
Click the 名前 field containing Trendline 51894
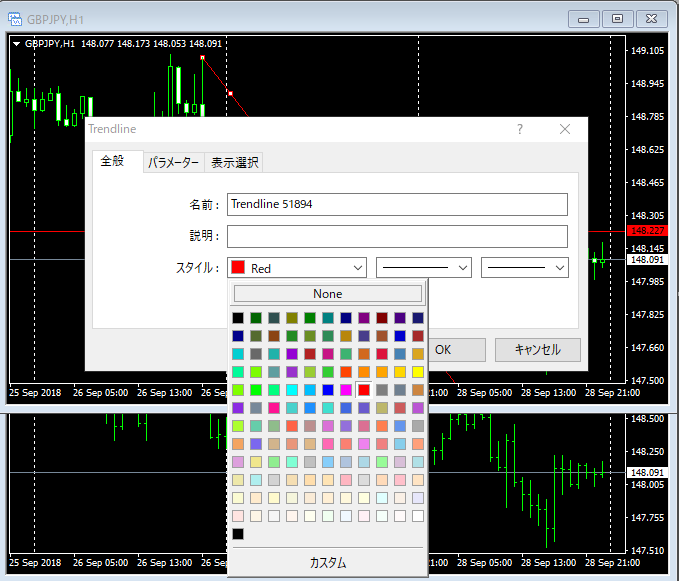397,204
